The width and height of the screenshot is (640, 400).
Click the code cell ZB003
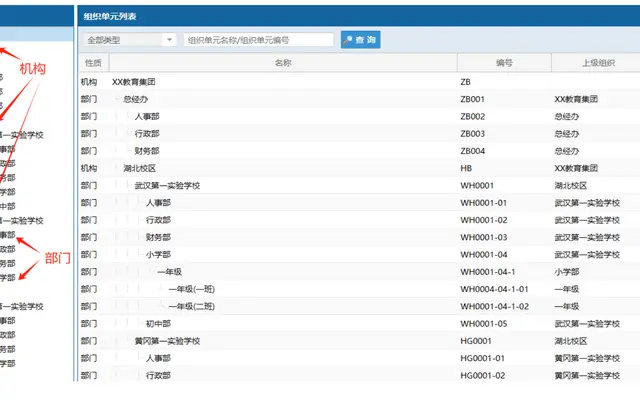tap(473, 133)
